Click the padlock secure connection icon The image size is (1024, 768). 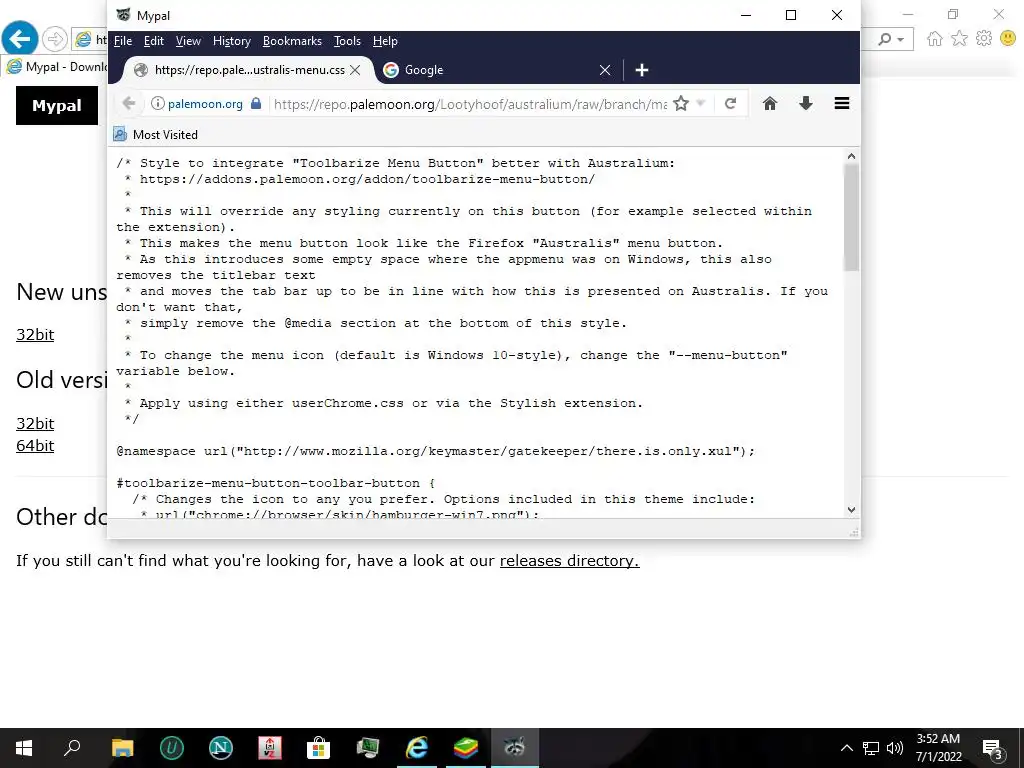click(x=256, y=103)
